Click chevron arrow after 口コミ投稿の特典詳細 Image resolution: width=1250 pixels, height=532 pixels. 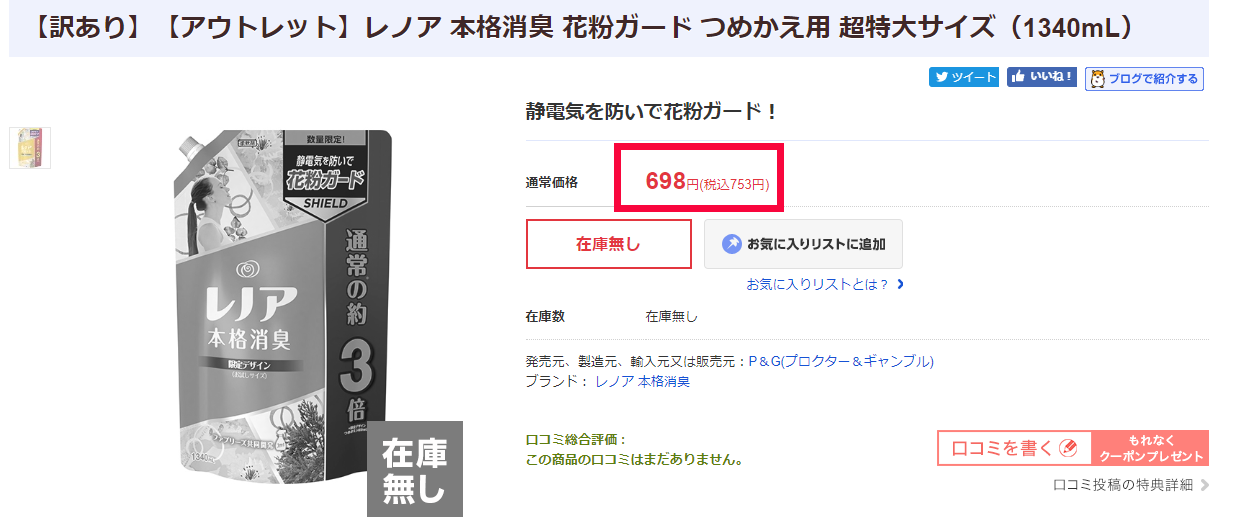pos(1204,485)
